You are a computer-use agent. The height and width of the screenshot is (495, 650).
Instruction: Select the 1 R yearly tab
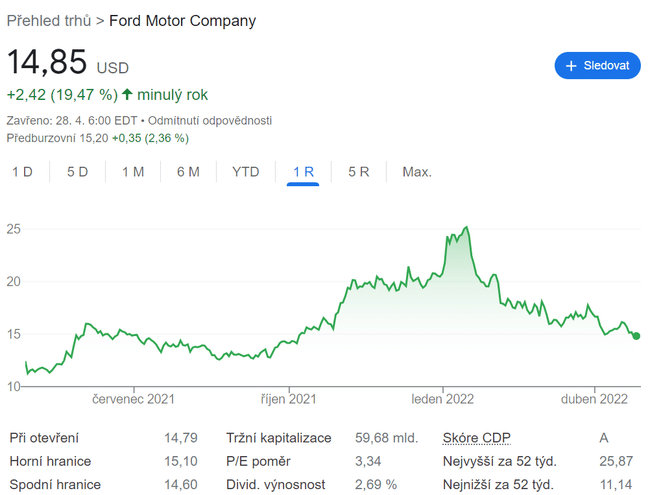pos(303,172)
